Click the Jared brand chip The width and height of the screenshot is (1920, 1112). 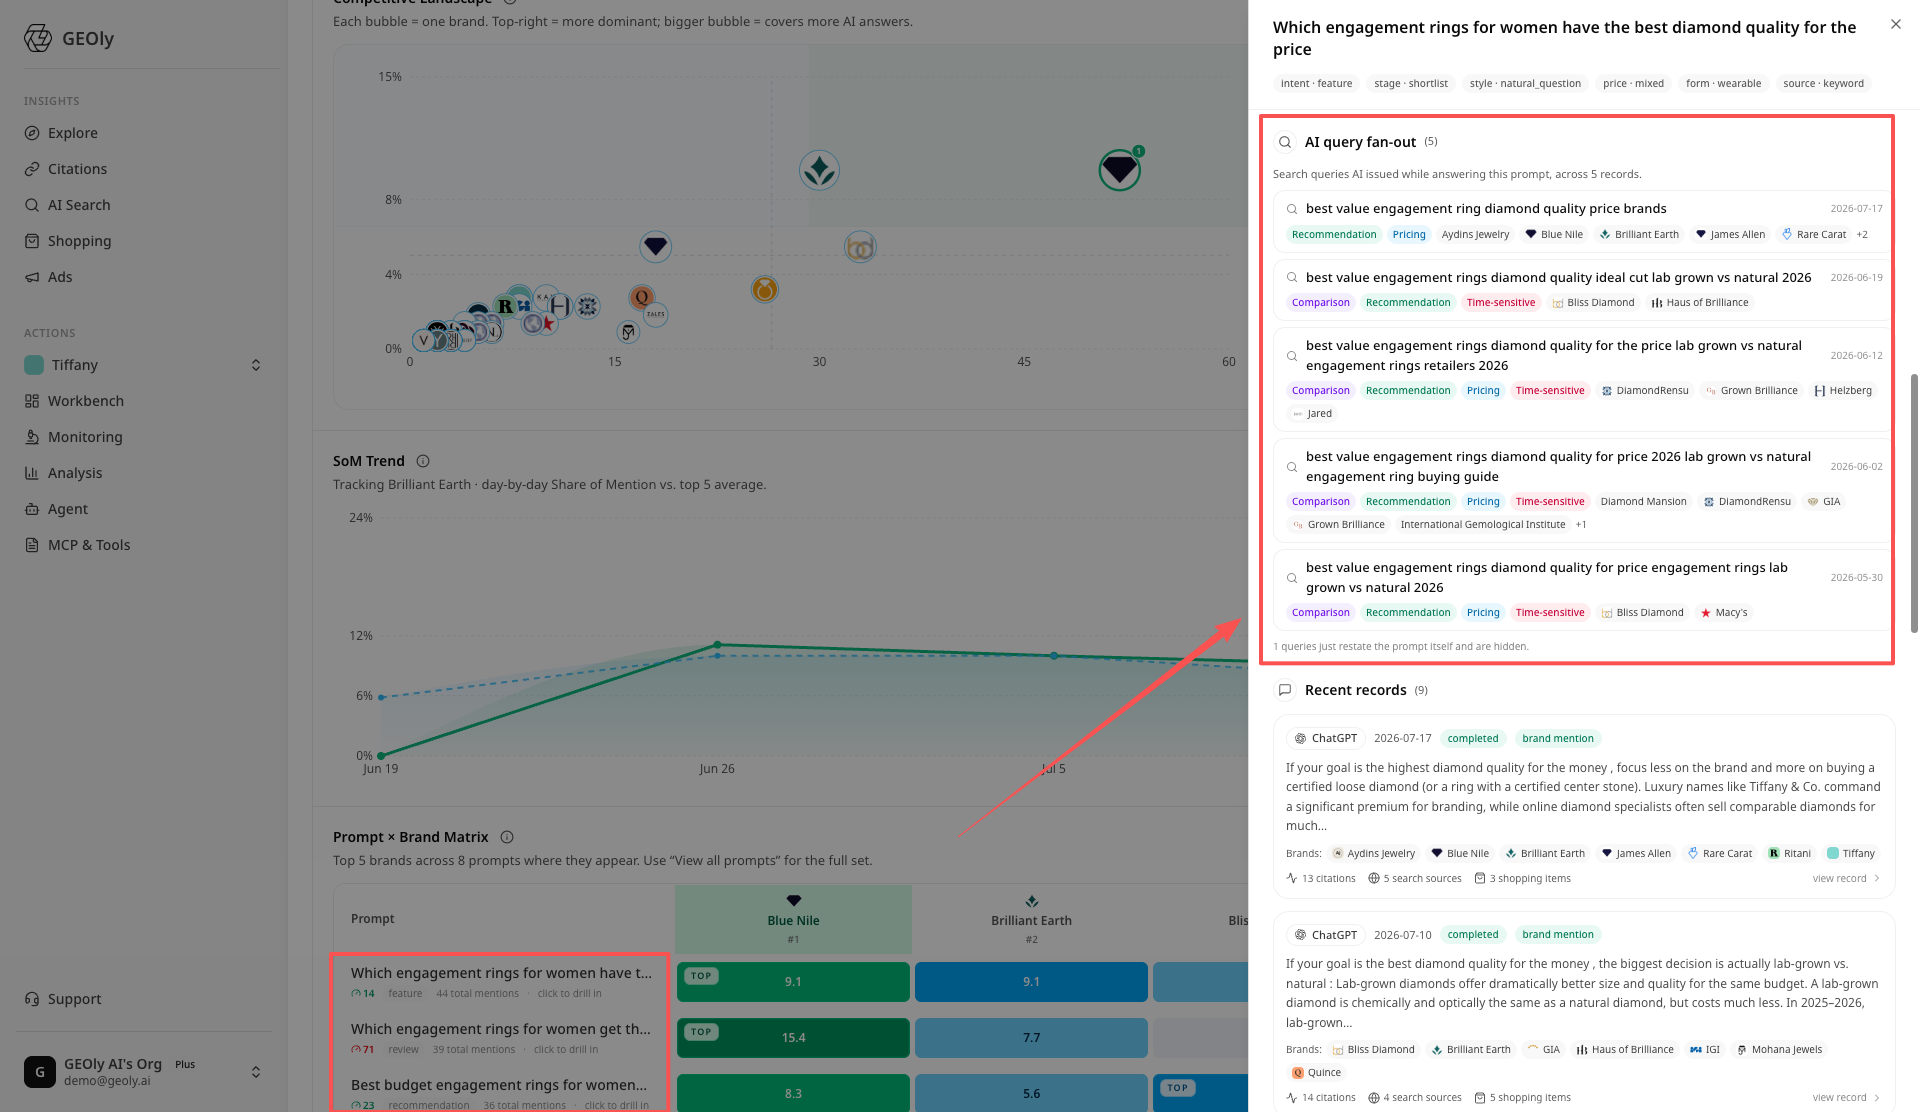pyautogui.click(x=1311, y=414)
